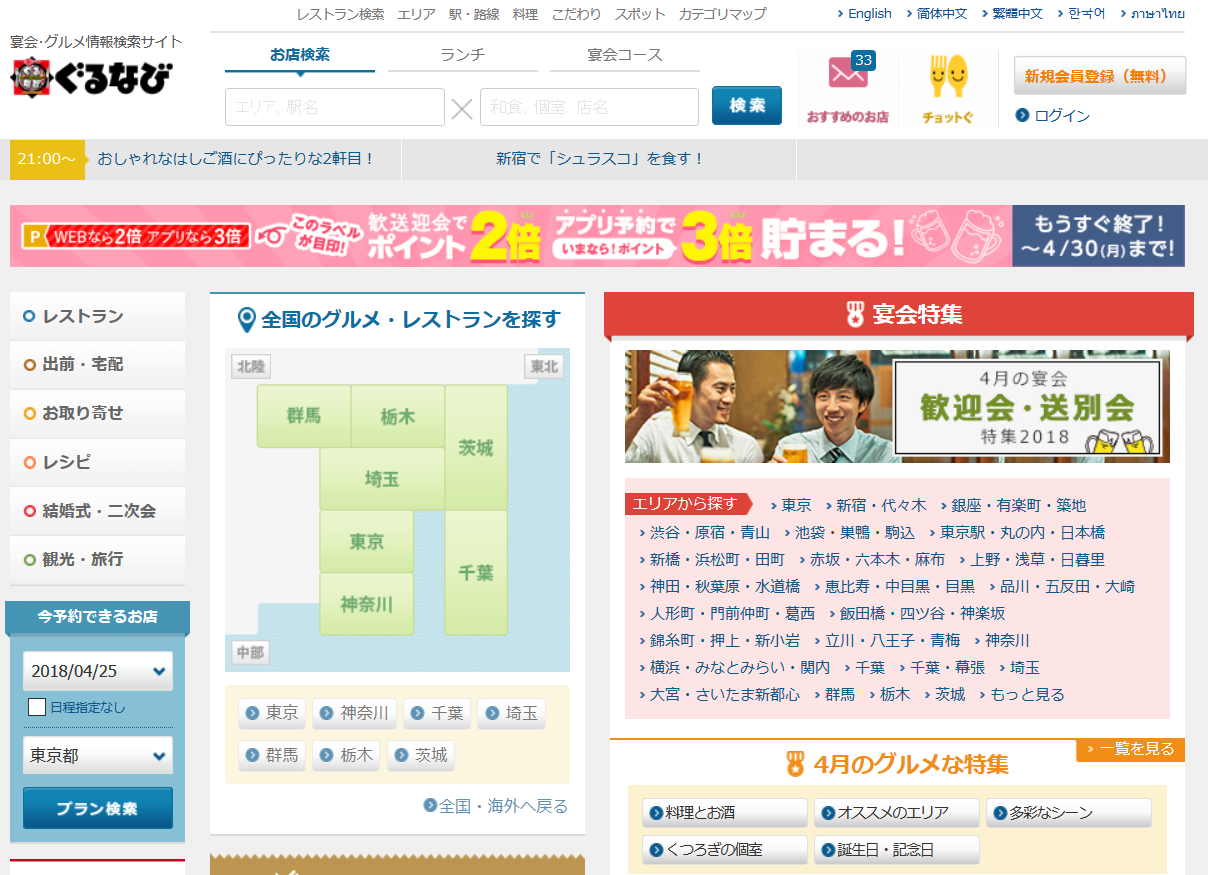Click the エリア、駅名 input field

[x=334, y=107]
